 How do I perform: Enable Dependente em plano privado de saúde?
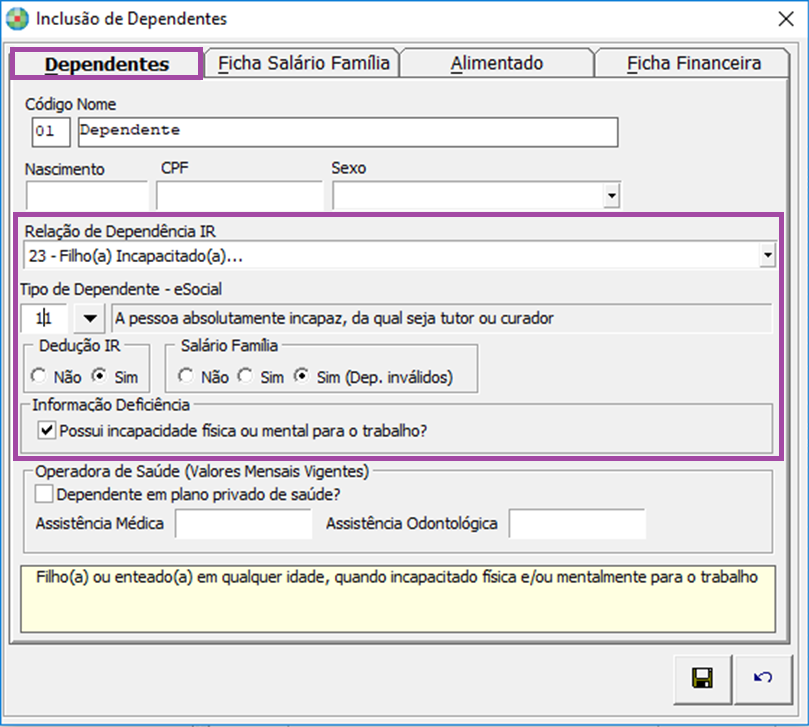tap(44, 494)
